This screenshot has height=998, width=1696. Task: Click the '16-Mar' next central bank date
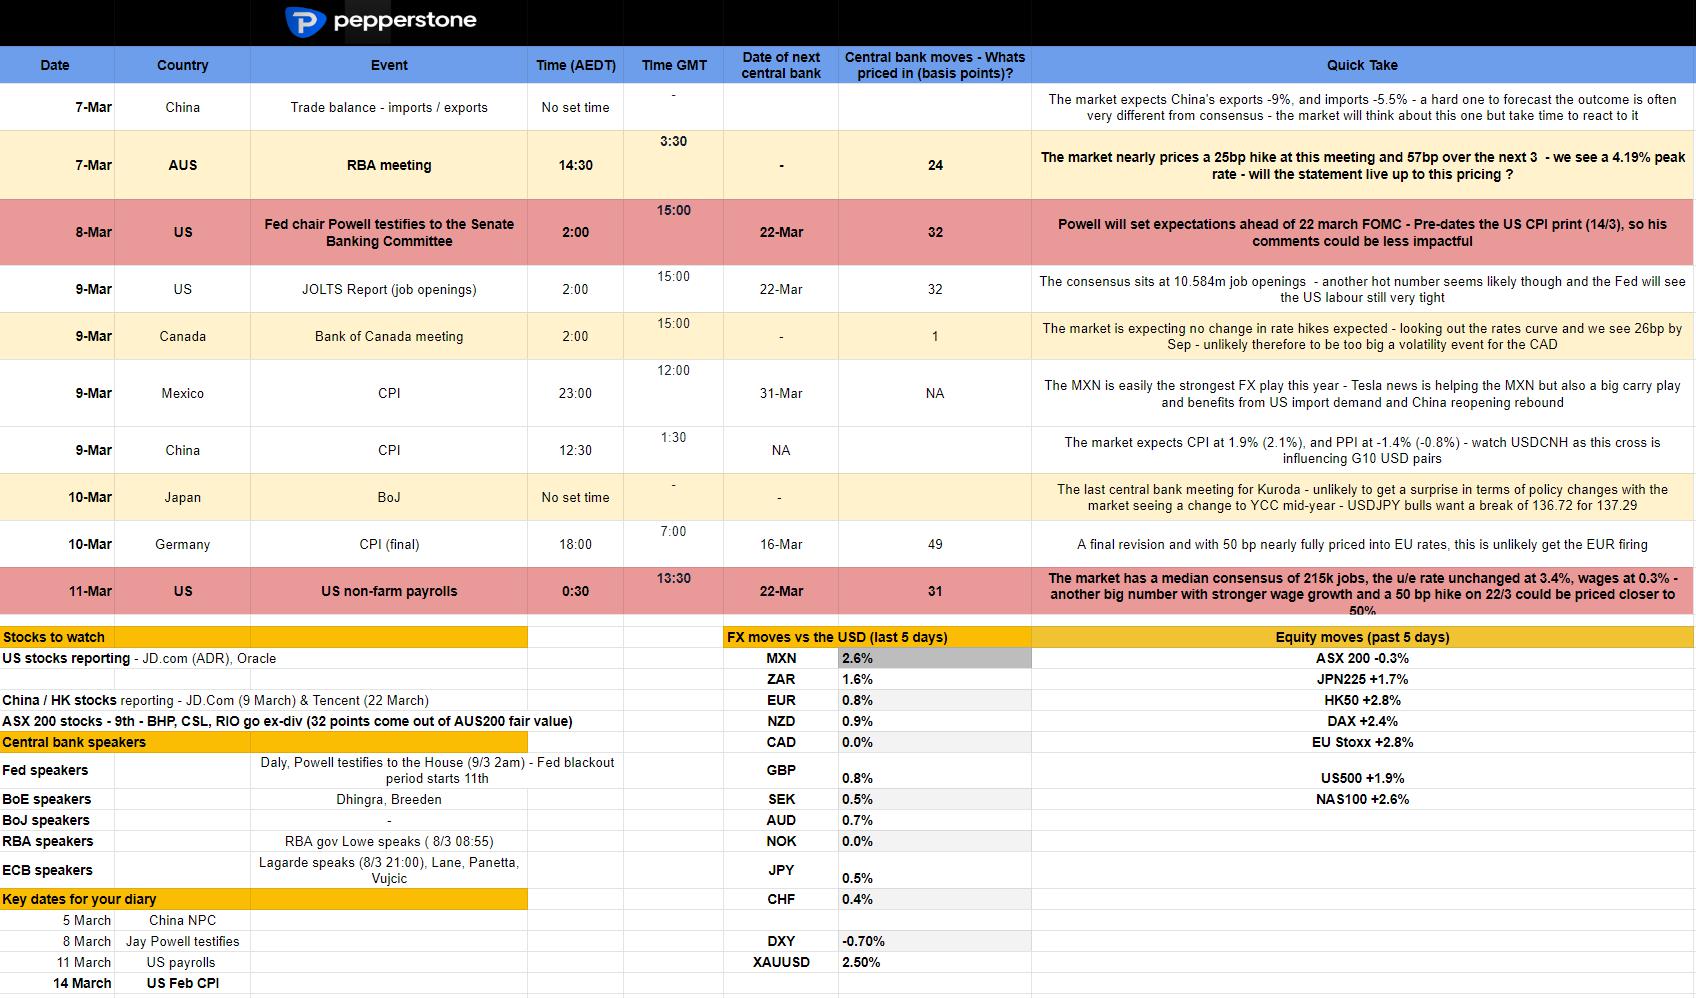[781, 544]
